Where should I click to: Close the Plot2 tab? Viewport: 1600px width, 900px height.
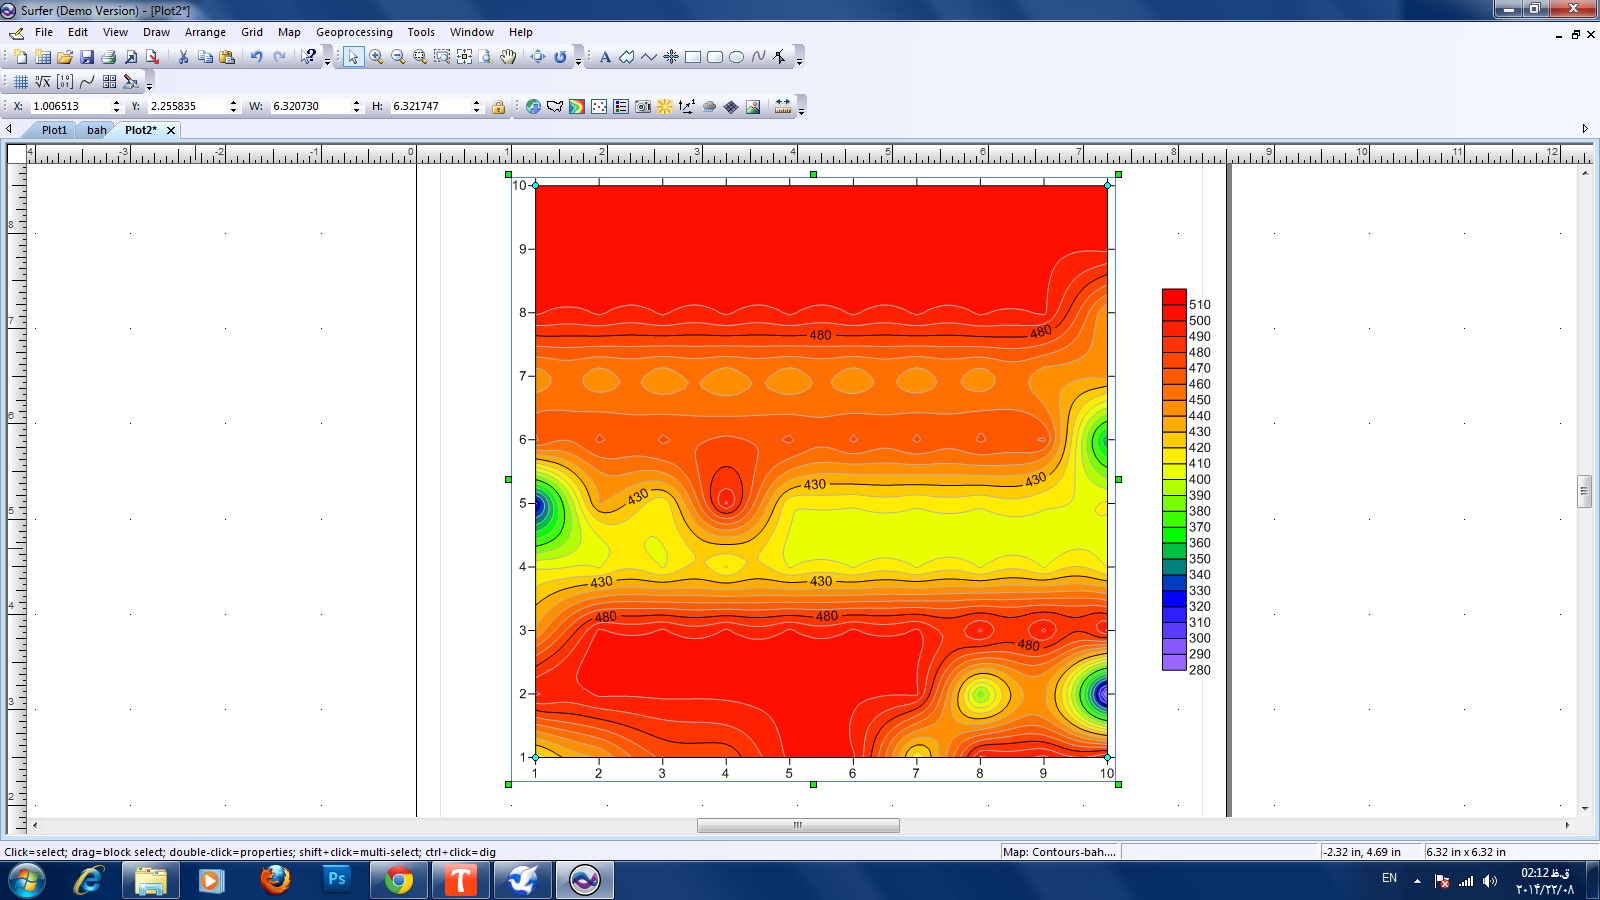(171, 130)
